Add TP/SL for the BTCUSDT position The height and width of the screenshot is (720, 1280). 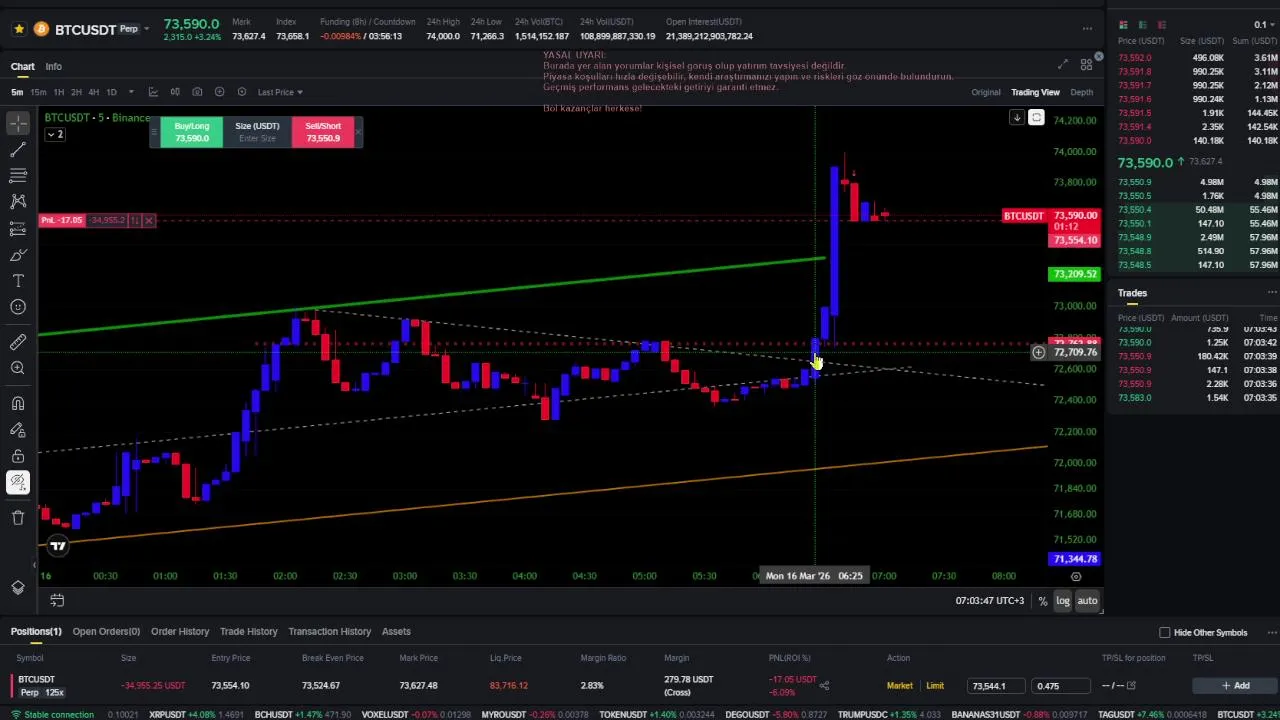1235,686
